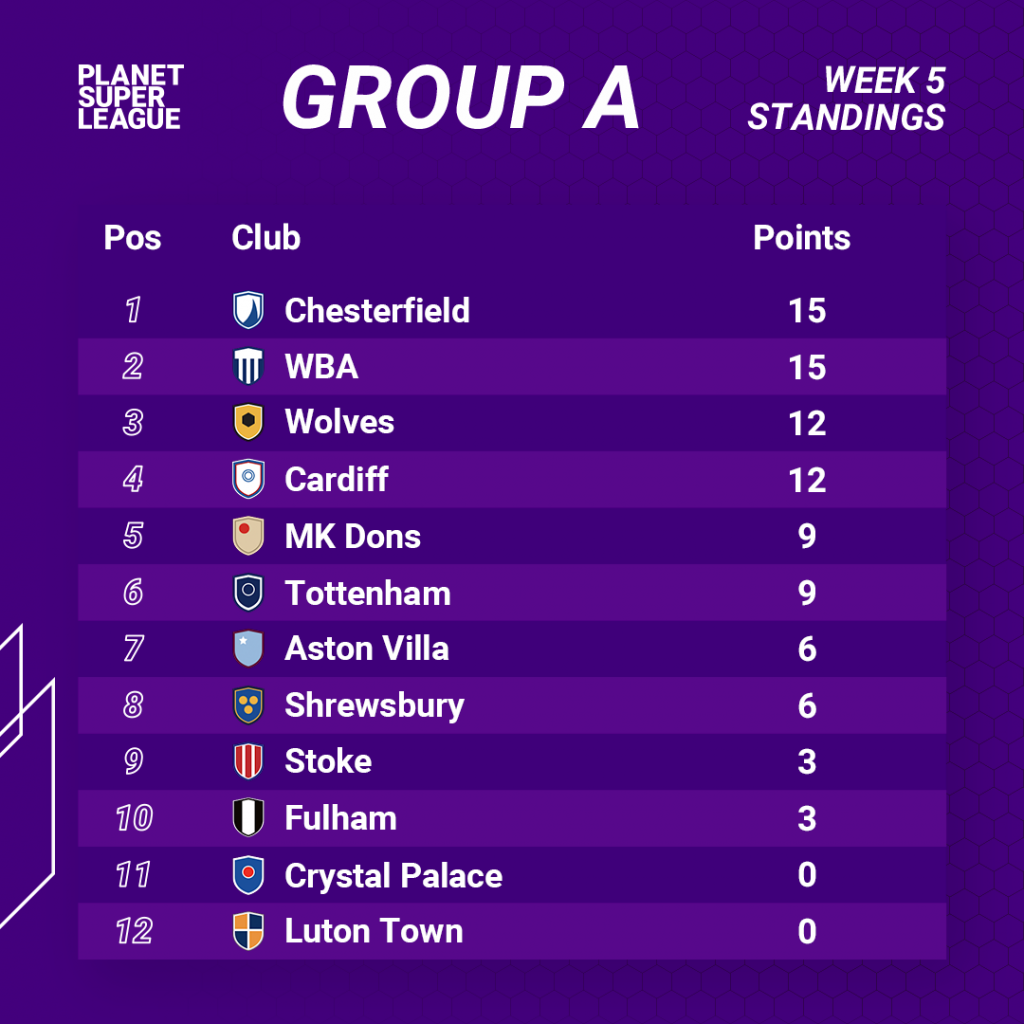Click the Club column header

point(266,237)
